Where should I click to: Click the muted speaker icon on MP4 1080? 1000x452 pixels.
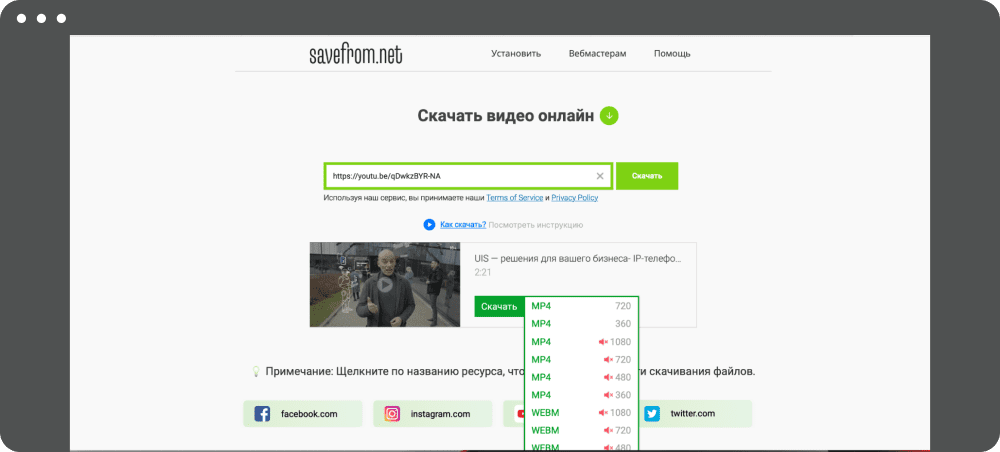(x=603, y=342)
